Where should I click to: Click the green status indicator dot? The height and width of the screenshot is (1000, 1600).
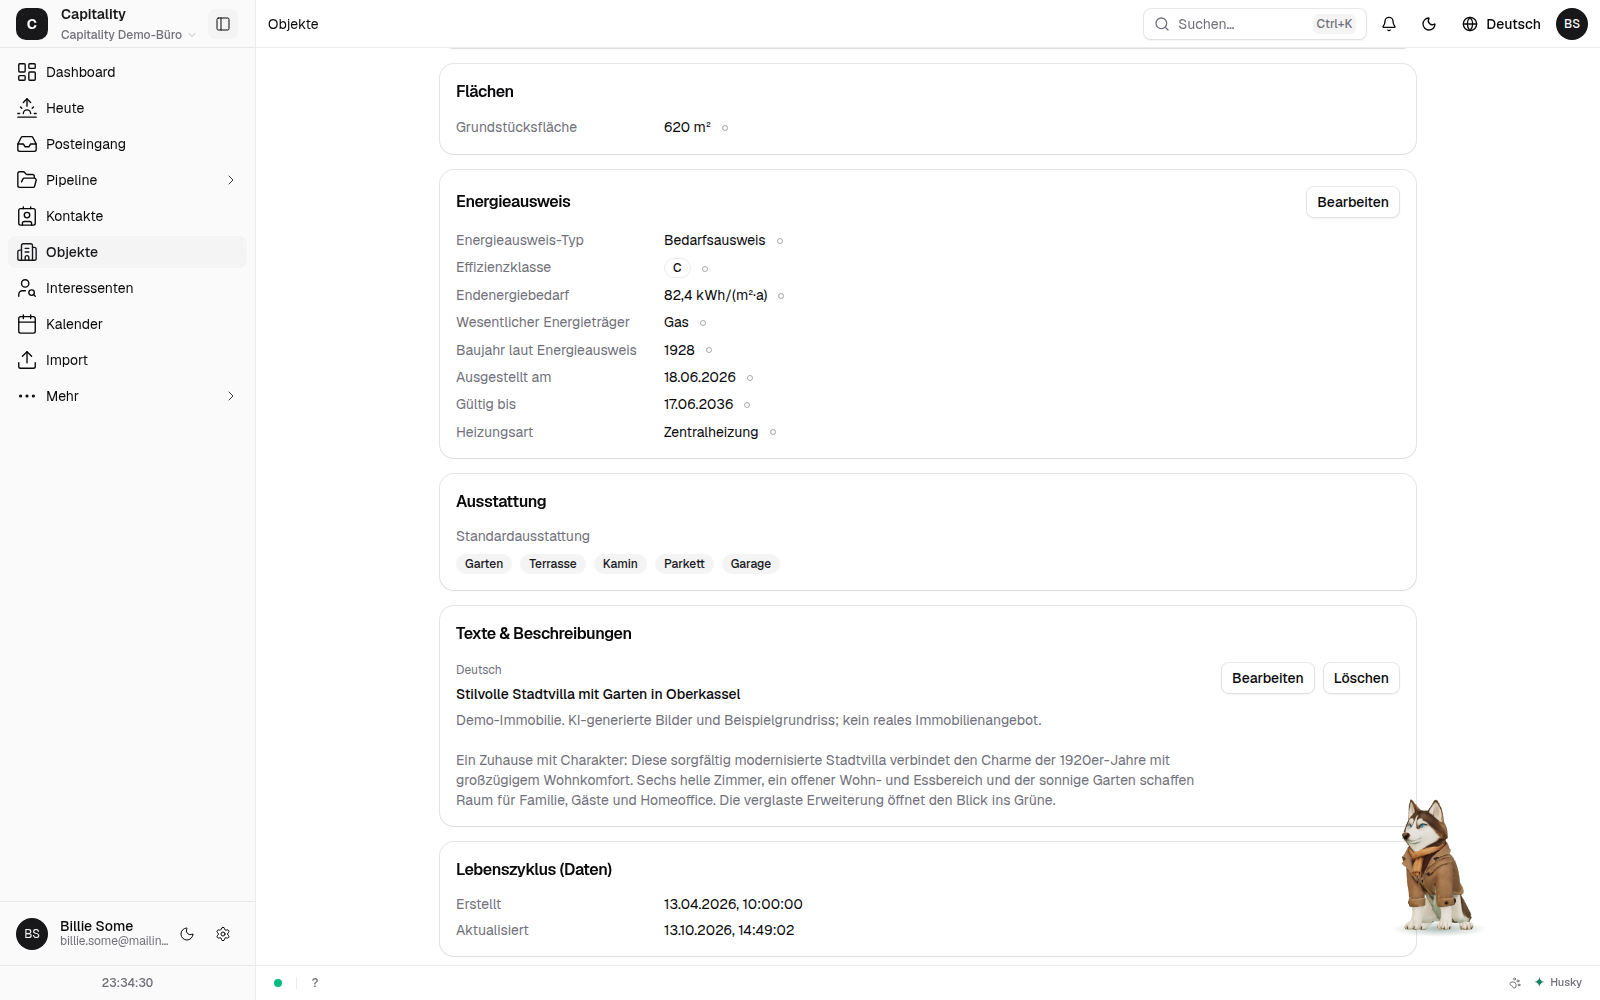click(278, 983)
